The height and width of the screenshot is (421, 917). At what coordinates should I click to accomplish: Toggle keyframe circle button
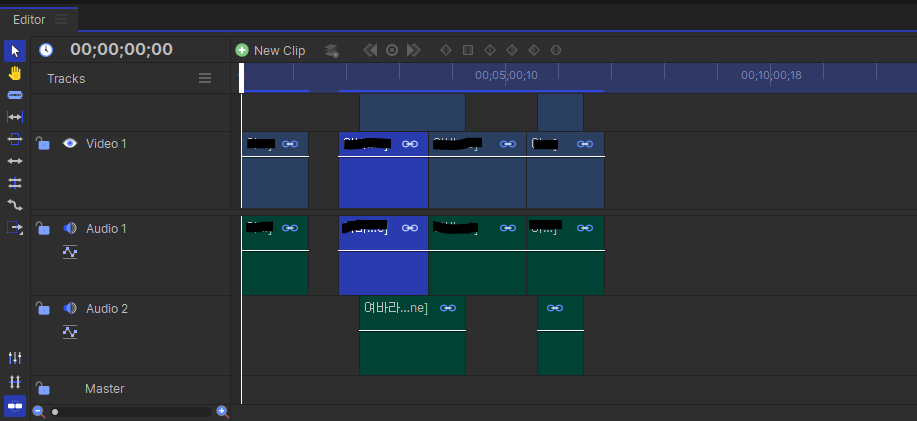click(x=392, y=50)
